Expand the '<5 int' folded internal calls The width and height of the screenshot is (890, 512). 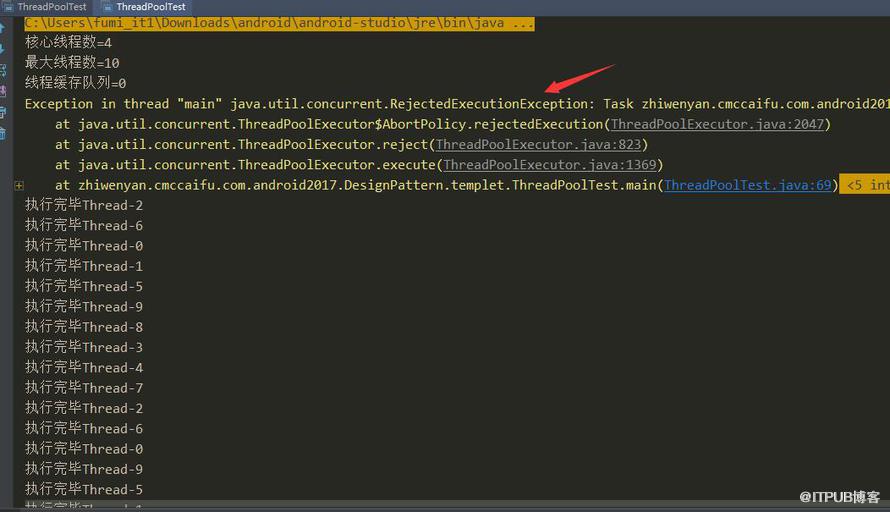click(864, 185)
